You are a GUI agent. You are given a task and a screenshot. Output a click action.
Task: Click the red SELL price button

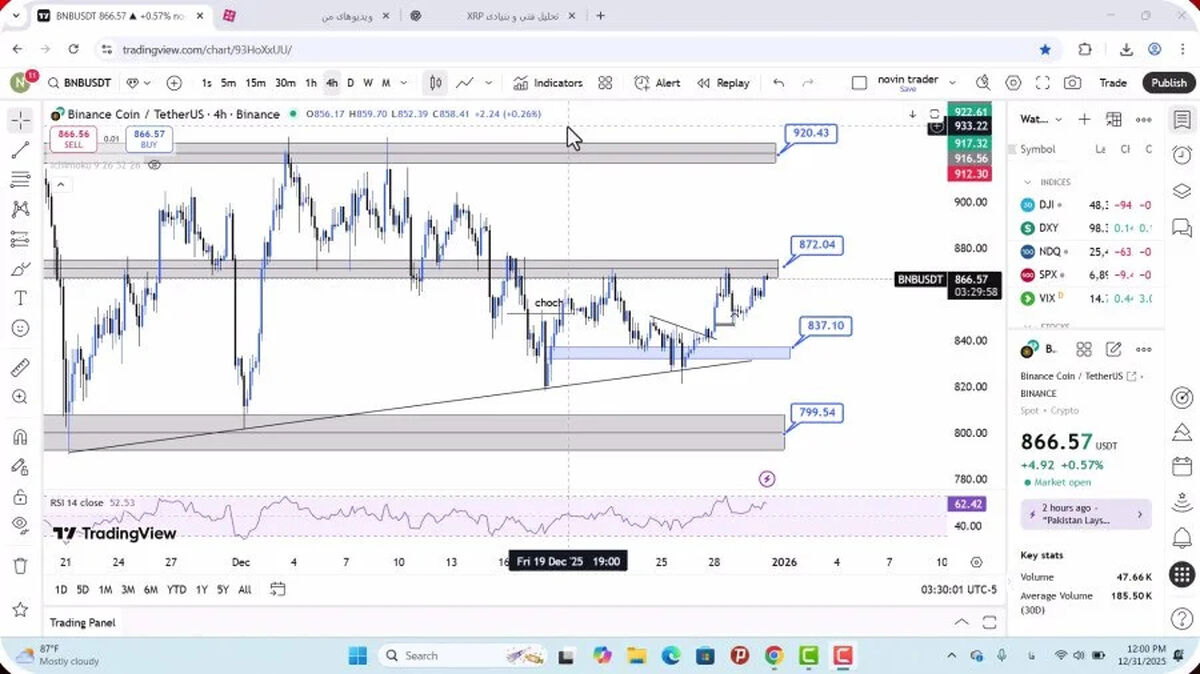(74, 139)
